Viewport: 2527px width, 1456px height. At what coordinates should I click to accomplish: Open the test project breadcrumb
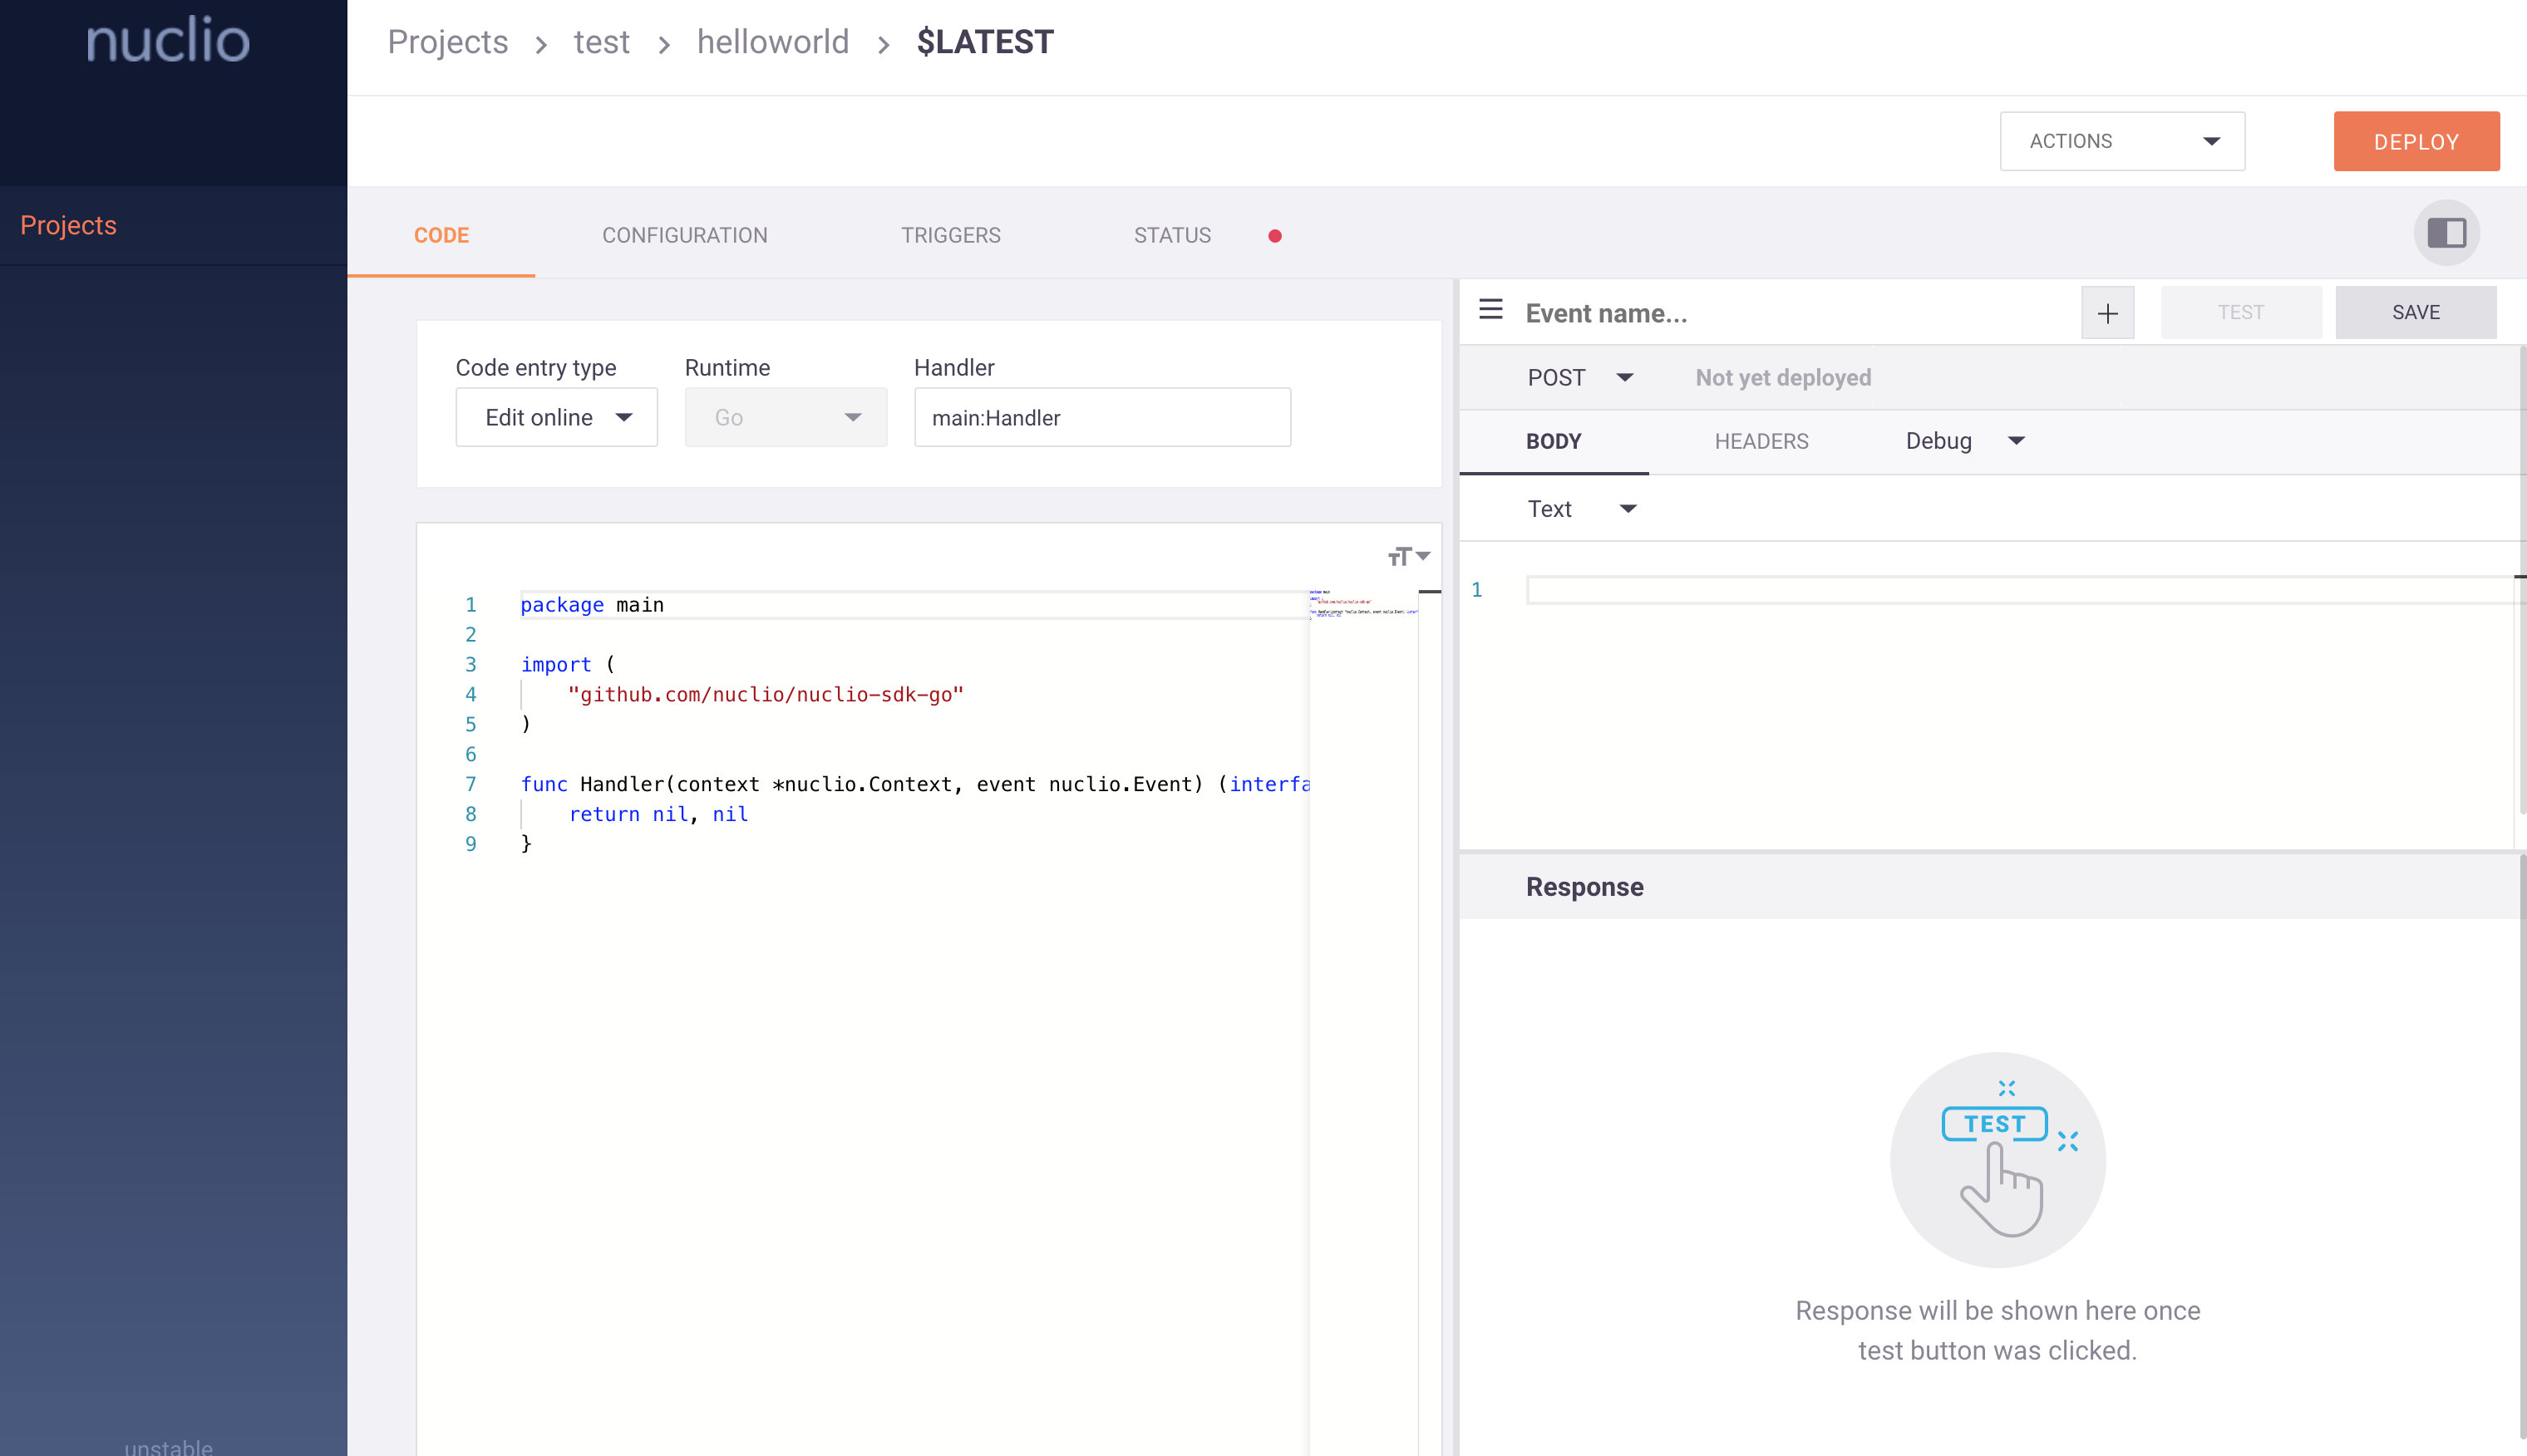click(x=601, y=42)
